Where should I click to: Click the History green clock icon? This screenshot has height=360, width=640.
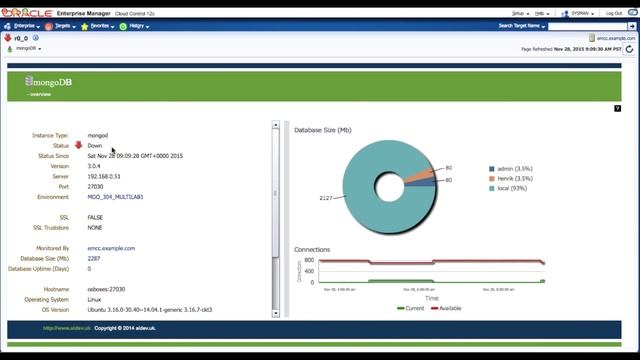coord(123,27)
